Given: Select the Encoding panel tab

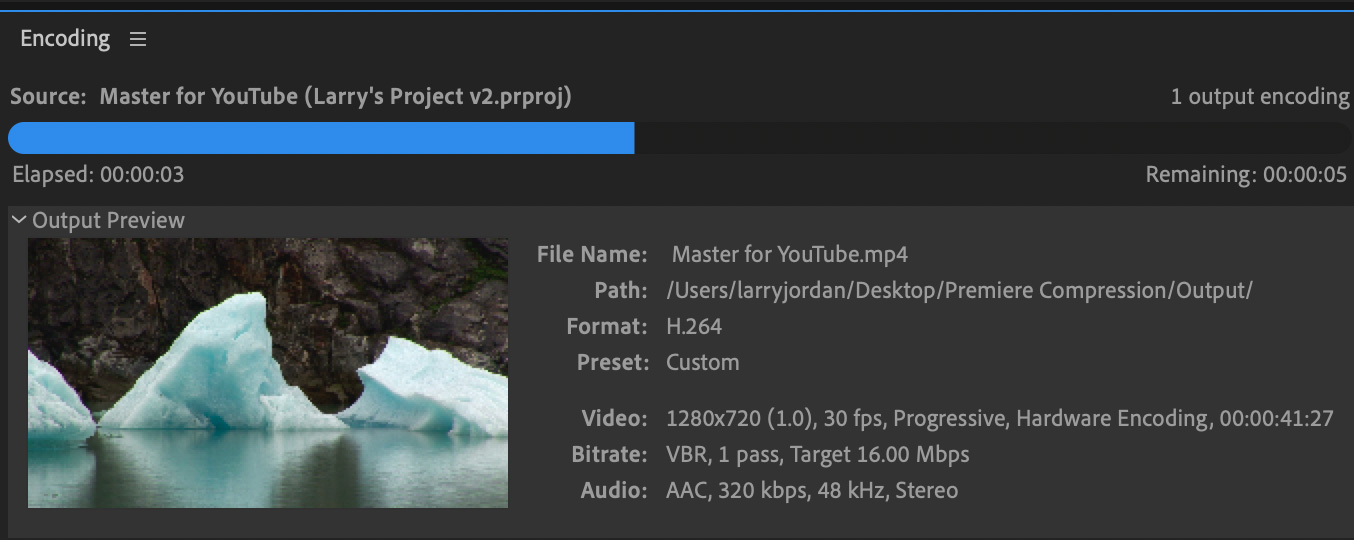Looking at the screenshot, I should 65,39.
